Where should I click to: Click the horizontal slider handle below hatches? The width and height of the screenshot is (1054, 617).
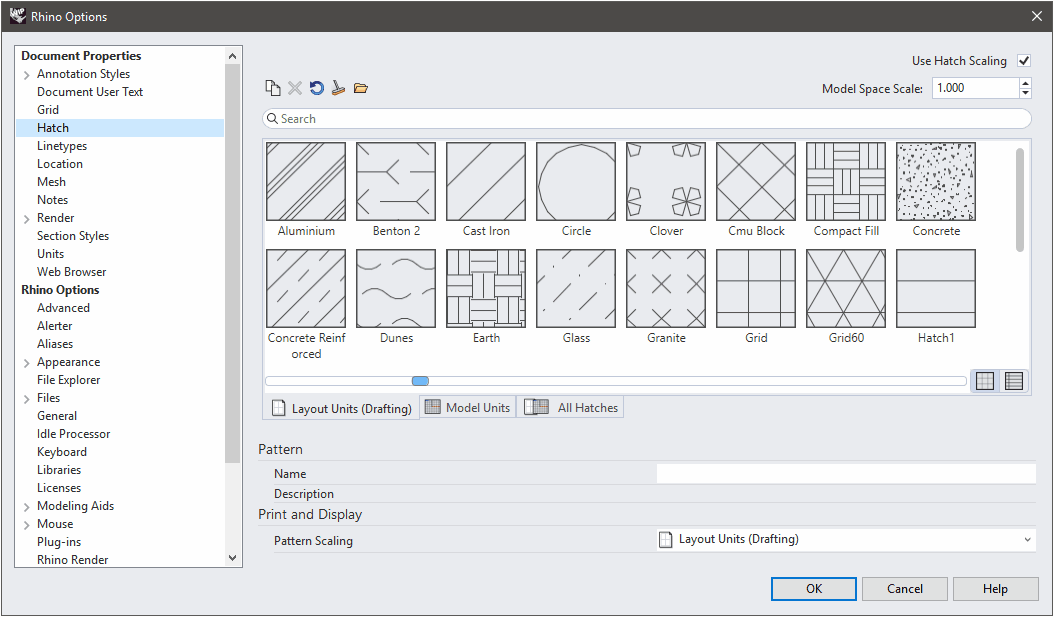[x=420, y=381]
